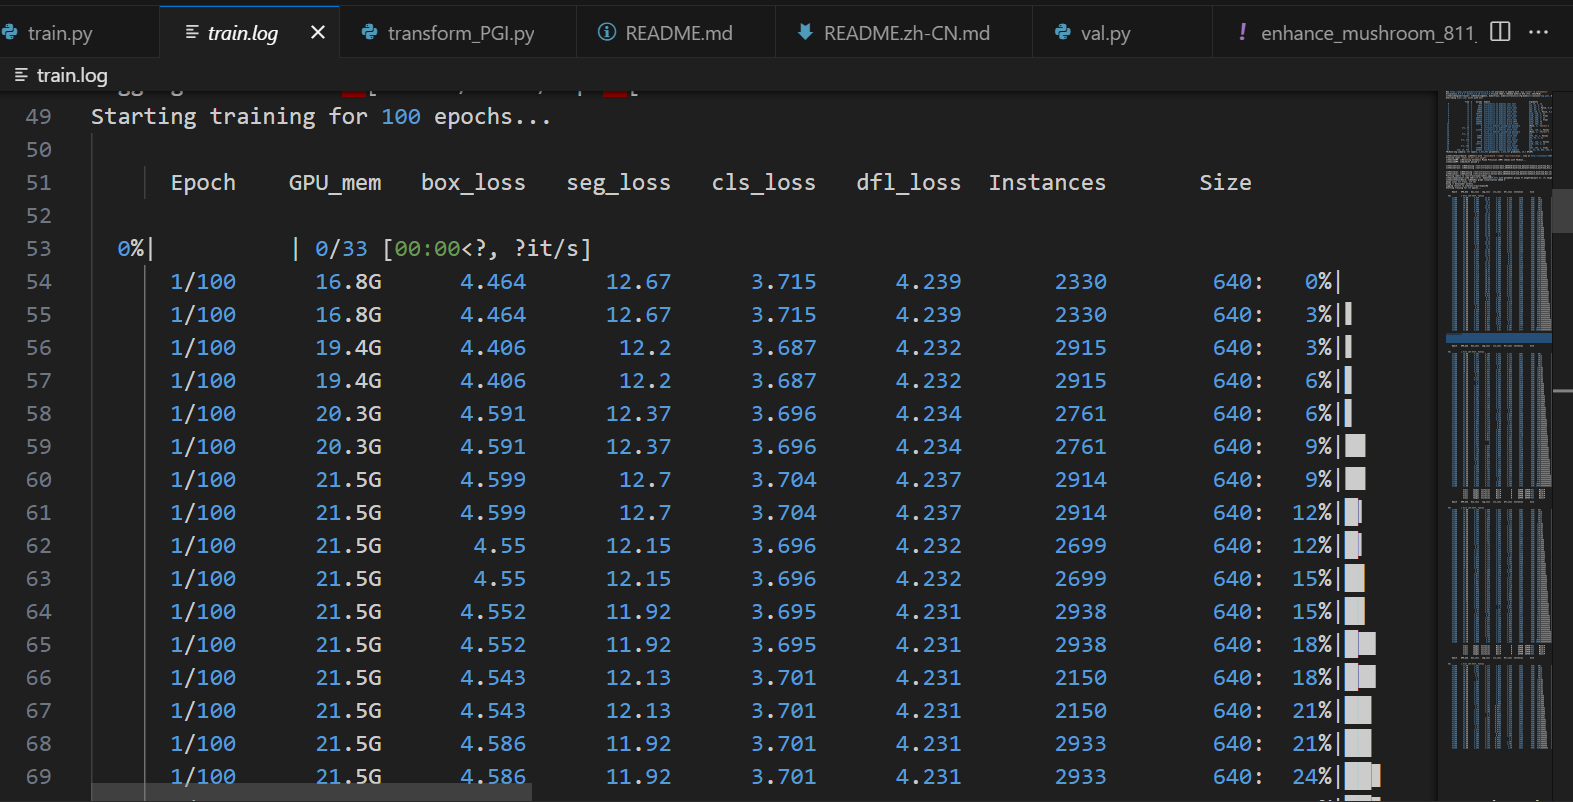The width and height of the screenshot is (1573, 802).
Task: Click dfl_loss value 4.239 on line 54
Action: pos(929,282)
